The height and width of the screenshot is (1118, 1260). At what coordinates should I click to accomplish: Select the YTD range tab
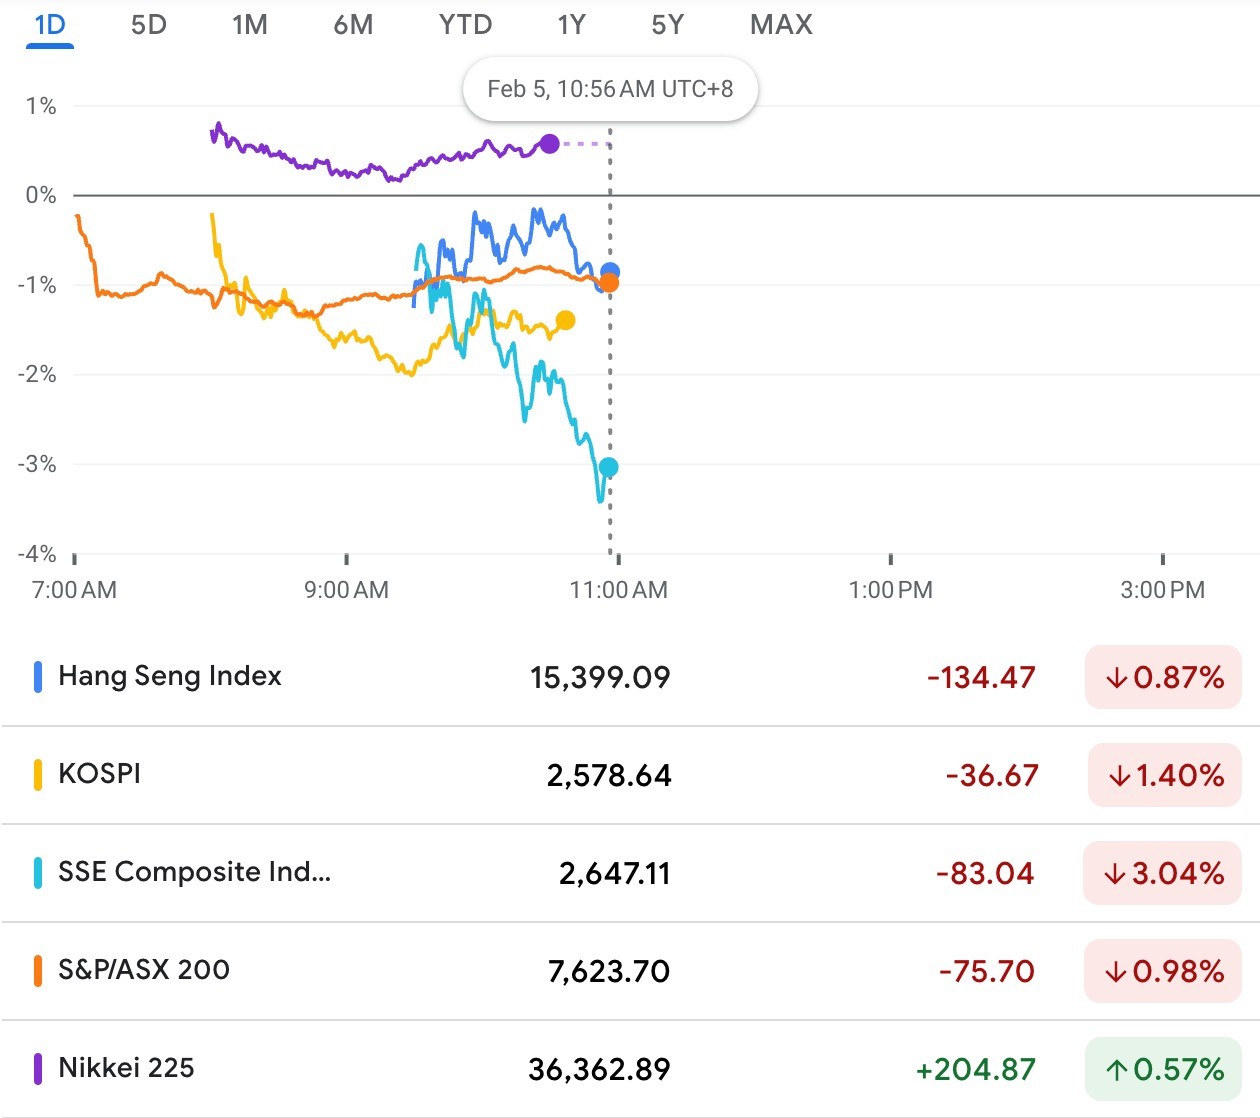[x=466, y=25]
